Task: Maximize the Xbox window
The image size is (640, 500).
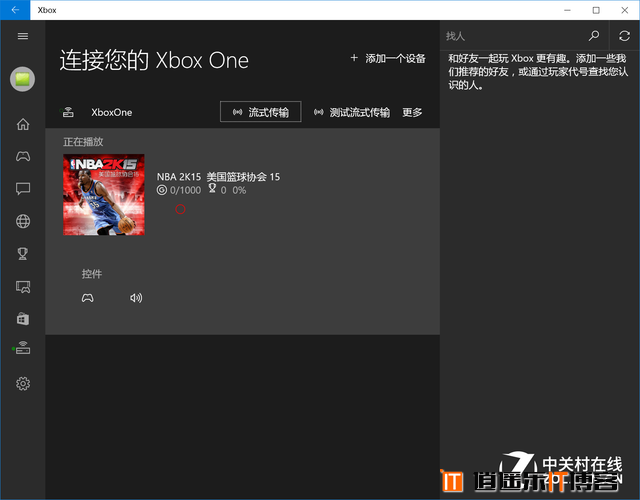Action: point(596,10)
